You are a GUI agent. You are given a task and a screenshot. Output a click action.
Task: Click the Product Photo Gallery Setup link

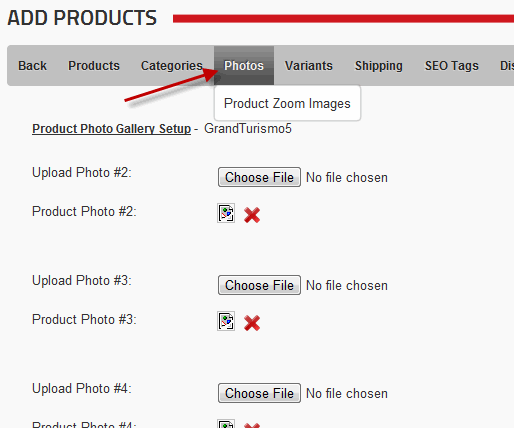click(111, 129)
